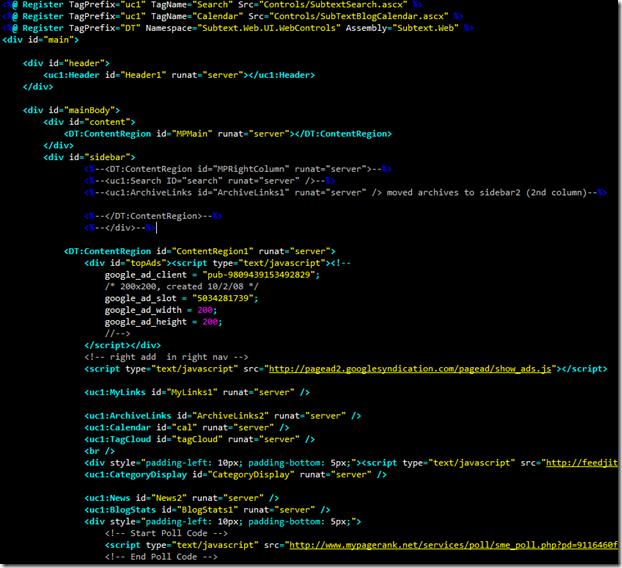This screenshot has height=568, width=622.
Task: Click the googlesyndication show_ads.js URL link
Action: click(x=410, y=369)
